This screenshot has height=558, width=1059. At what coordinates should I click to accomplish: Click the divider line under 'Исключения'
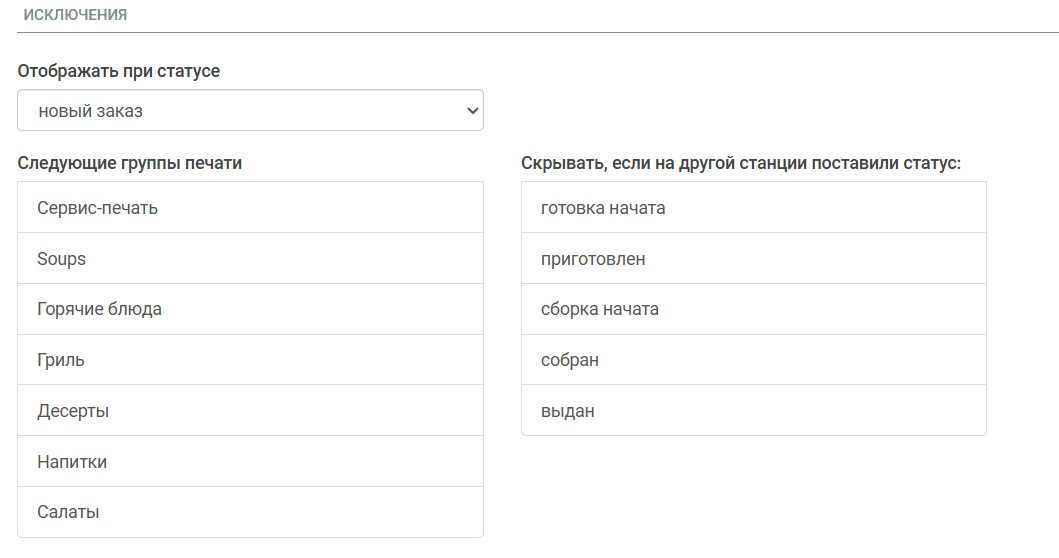(x=537, y=33)
